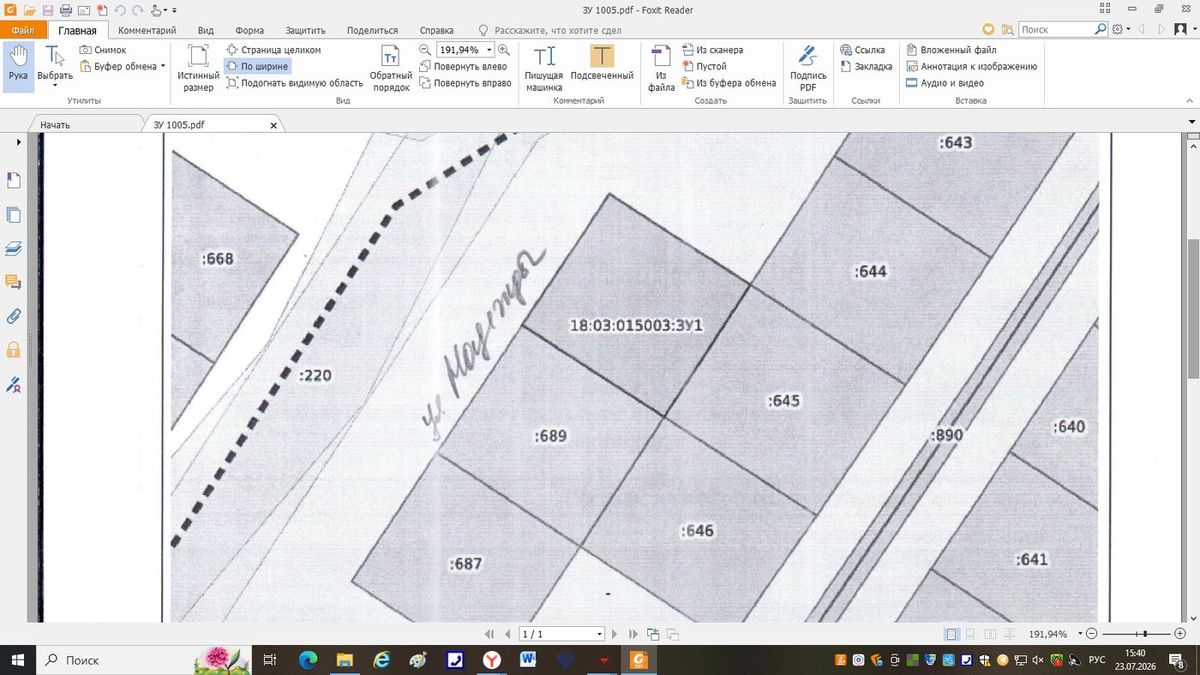Enable facing pages view in status bar
The width and height of the screenshot is (1200, 675).
pyautogui.click(x=990, y=634)
